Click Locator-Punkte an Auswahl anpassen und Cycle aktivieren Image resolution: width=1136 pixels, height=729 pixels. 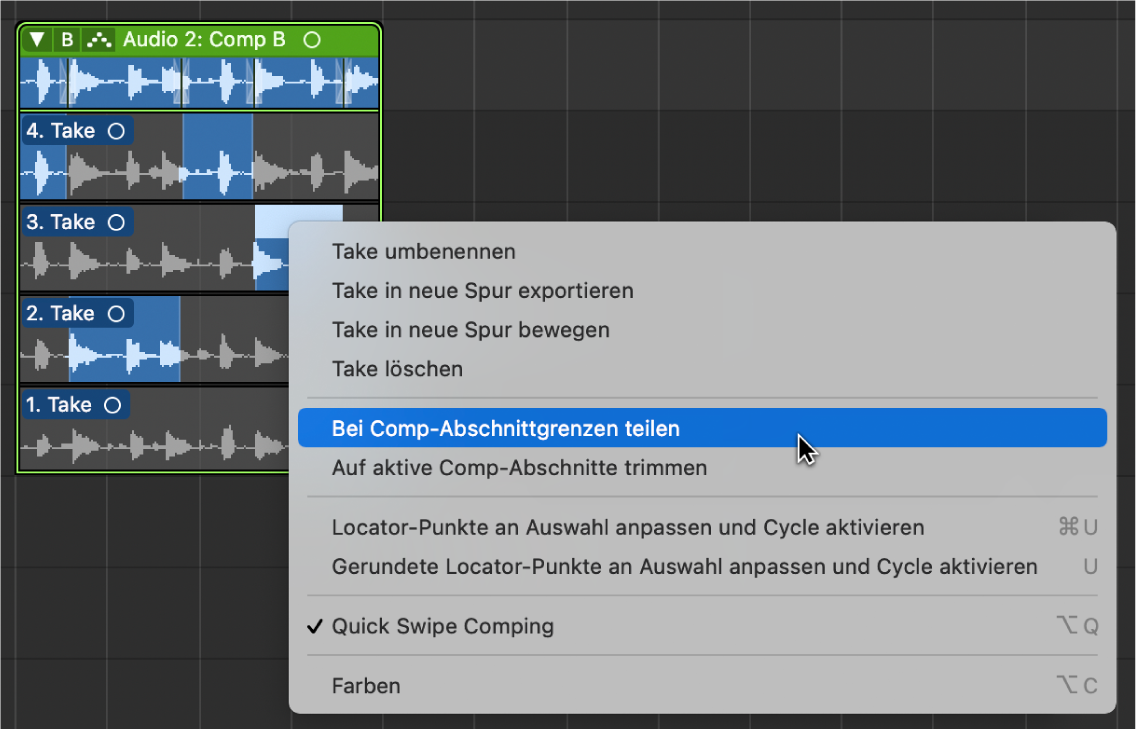(x=627, y=527)
